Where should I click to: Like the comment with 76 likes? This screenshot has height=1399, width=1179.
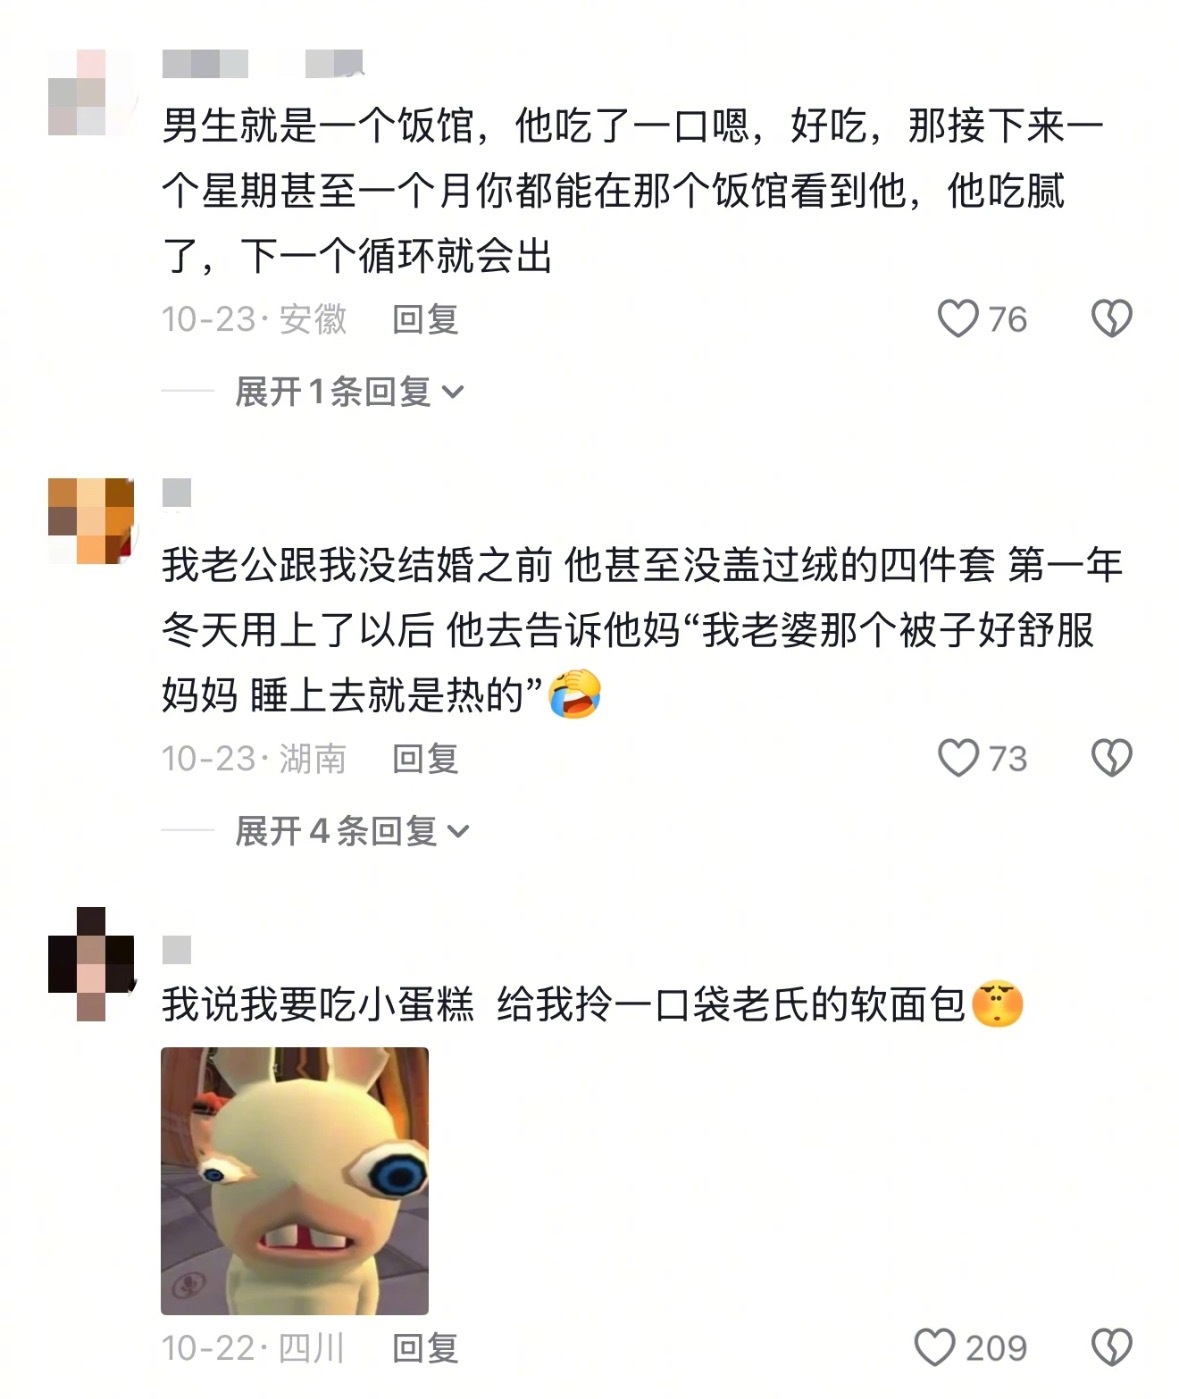(957, 319)
